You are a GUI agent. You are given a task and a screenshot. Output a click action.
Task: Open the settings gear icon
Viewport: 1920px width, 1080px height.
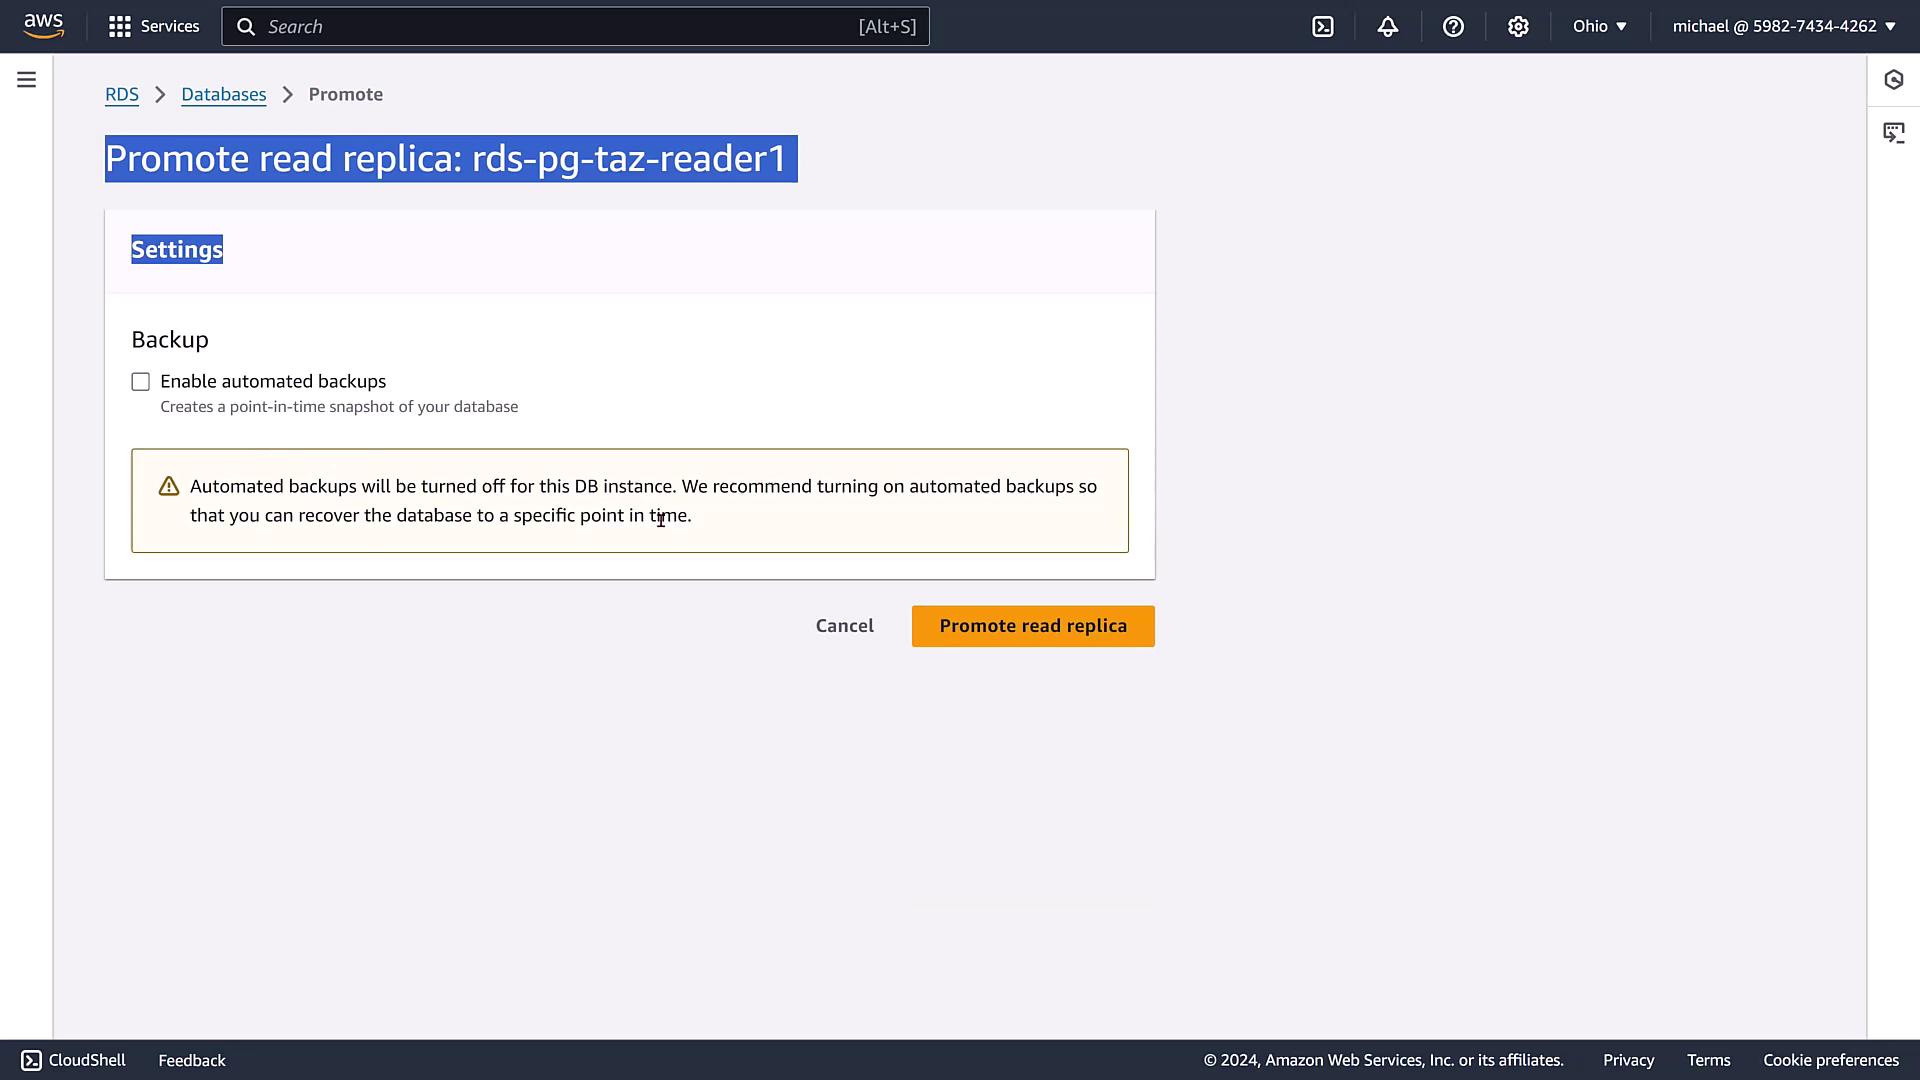pos(1518,27)
